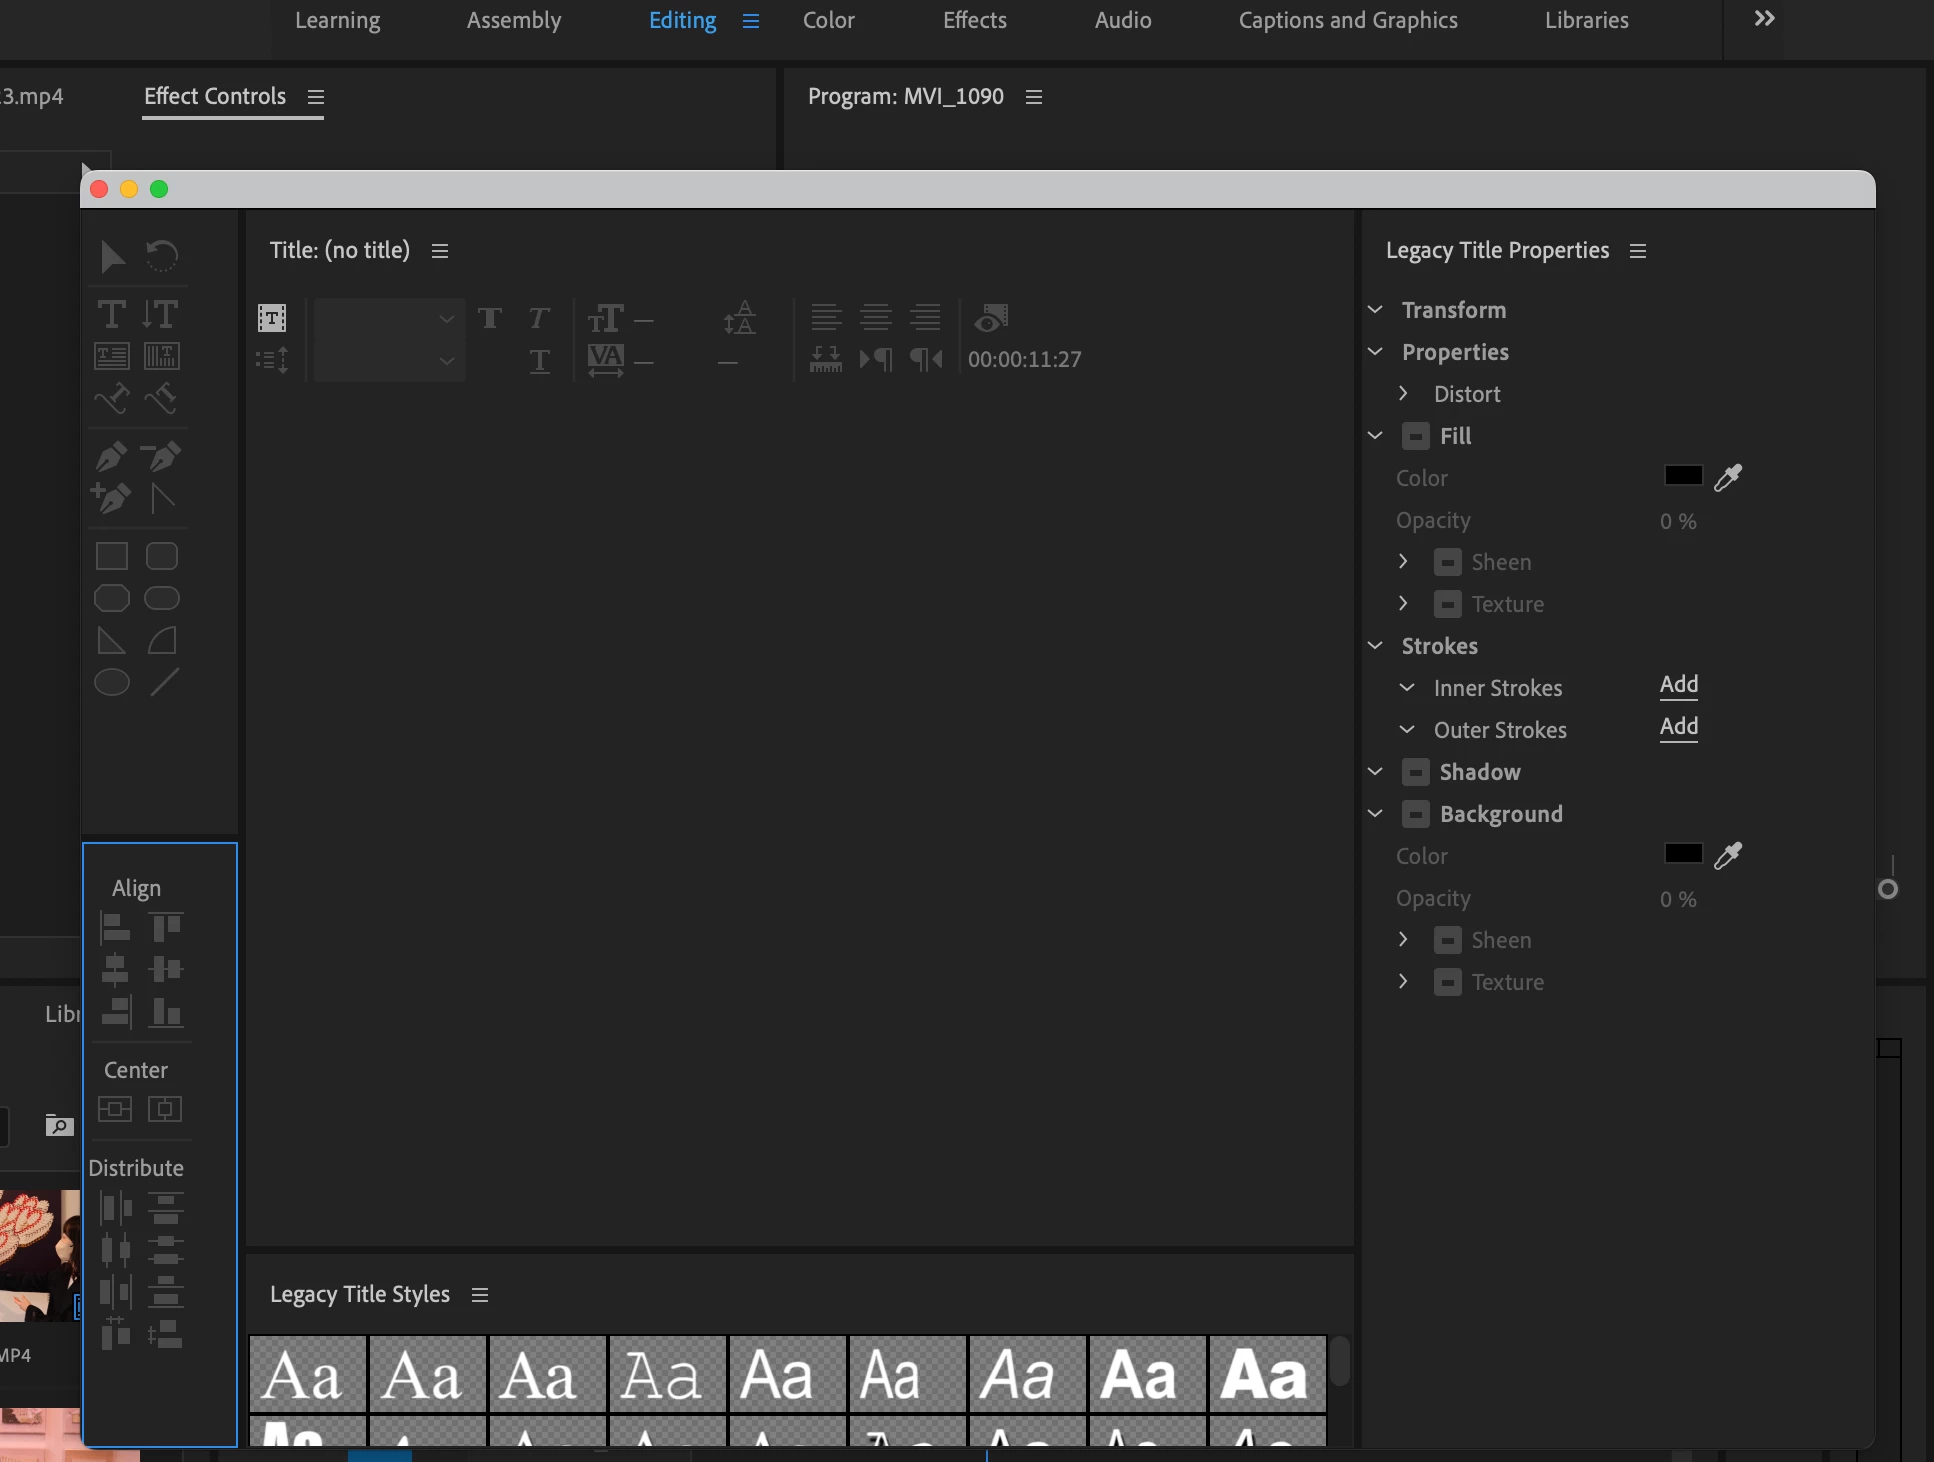
Task: Activate the Line tool
Action: coord(163,682)
